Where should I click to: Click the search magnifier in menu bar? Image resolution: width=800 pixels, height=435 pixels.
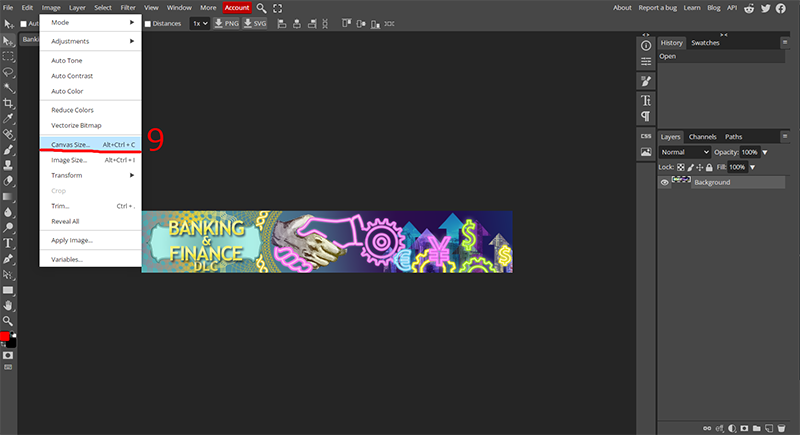[x=261, y=8]
